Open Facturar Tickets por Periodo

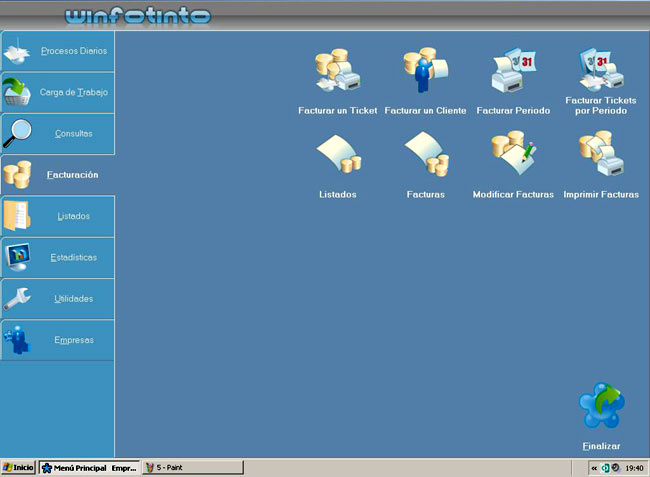tap(601, 72)
